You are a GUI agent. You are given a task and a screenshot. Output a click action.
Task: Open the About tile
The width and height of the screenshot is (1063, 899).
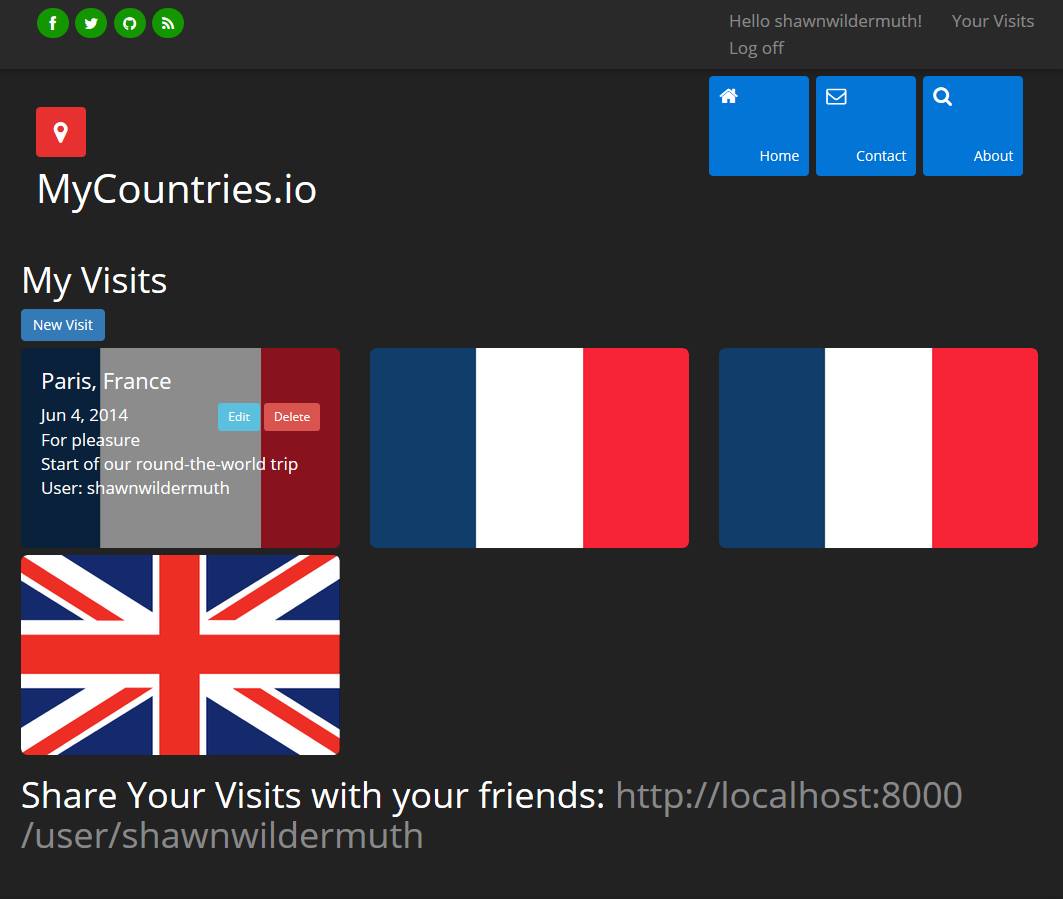coord(973,125)
